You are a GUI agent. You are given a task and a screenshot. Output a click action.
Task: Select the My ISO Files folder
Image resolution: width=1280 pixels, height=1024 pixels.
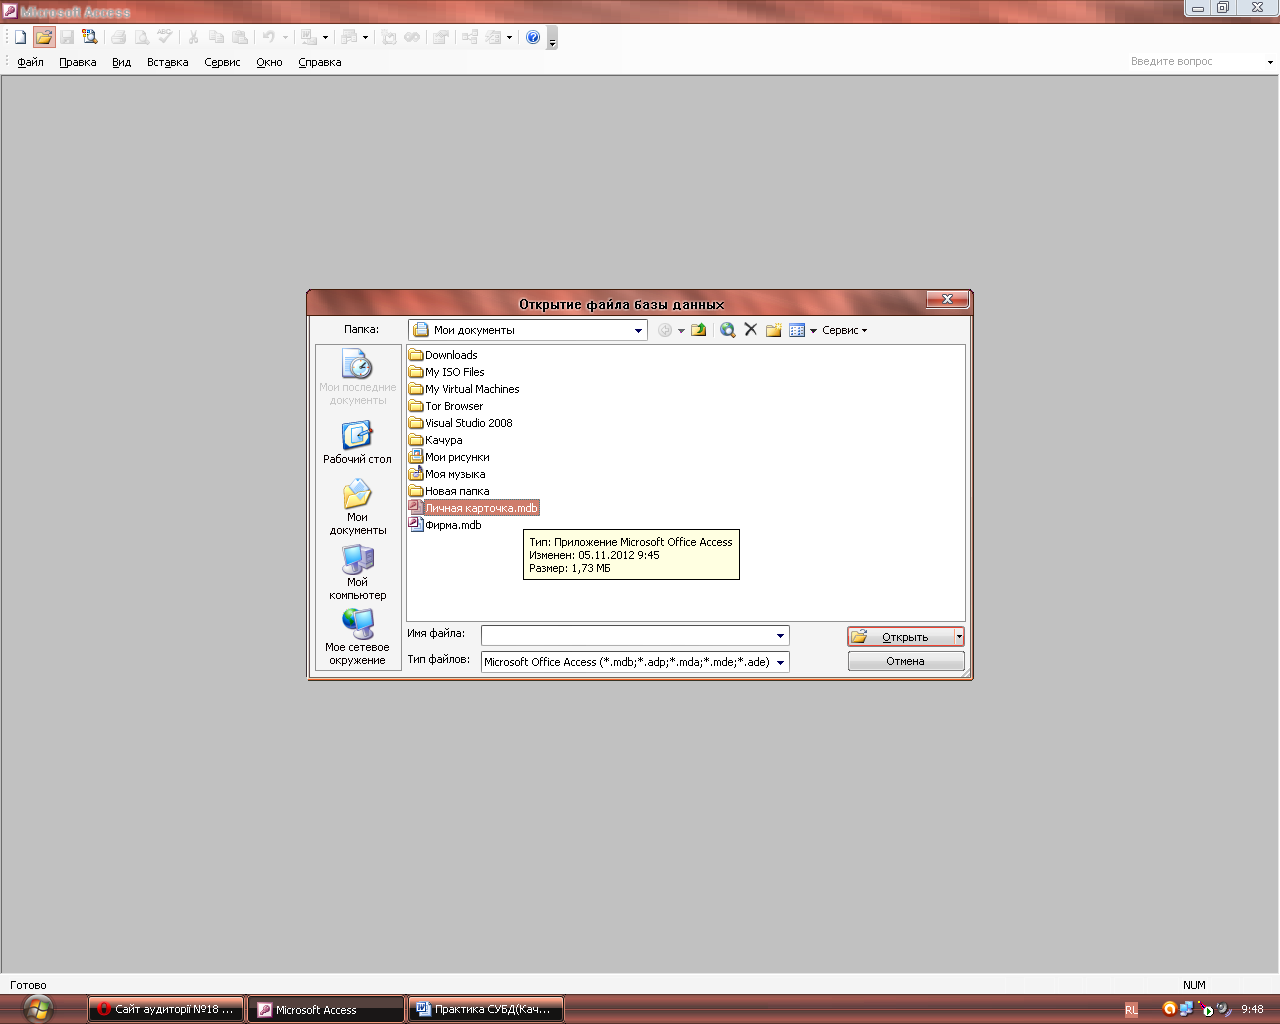click(446, 372)
